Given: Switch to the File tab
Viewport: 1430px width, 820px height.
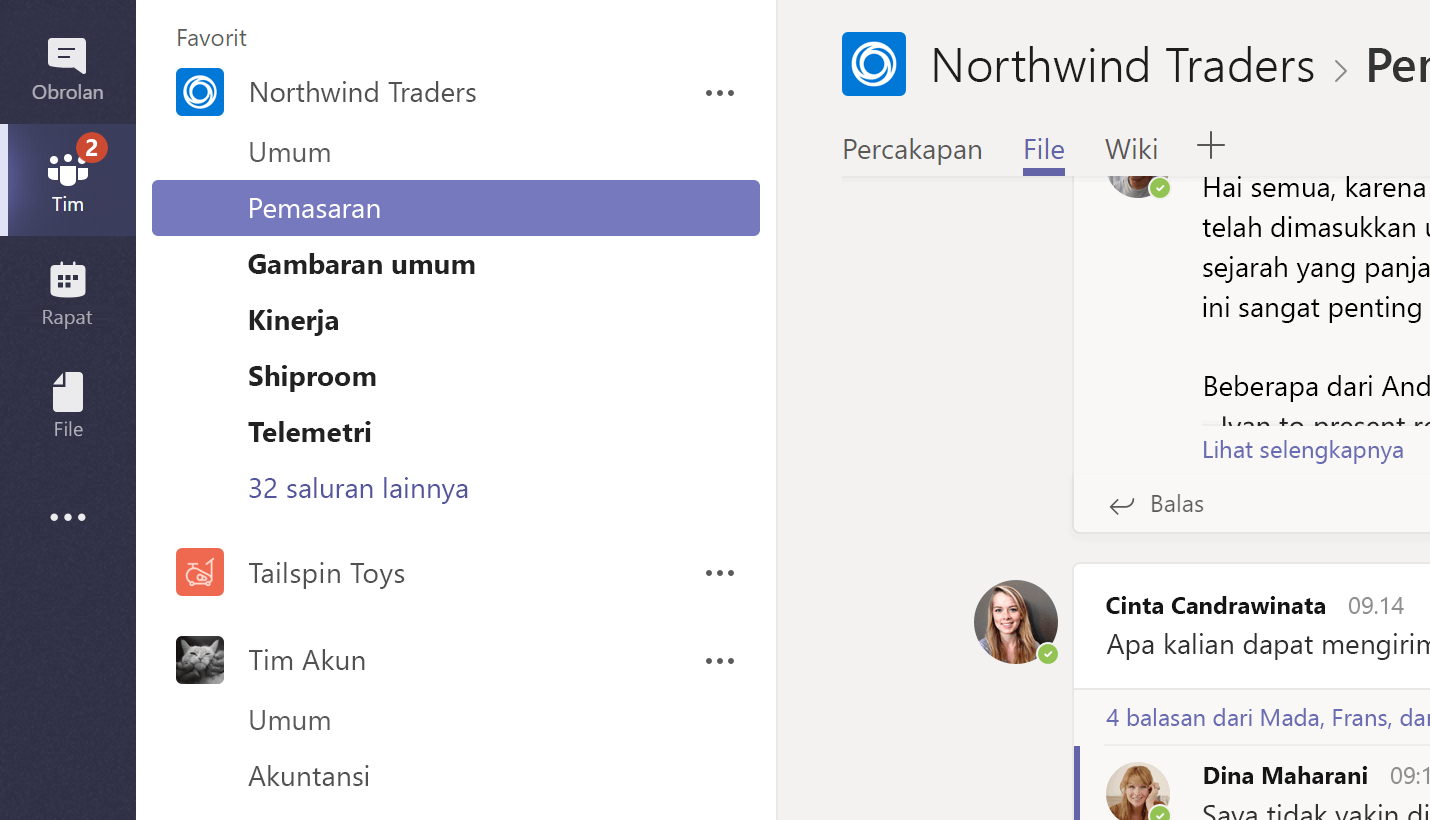Looking at the screenshot, I should click(1044, 150).
